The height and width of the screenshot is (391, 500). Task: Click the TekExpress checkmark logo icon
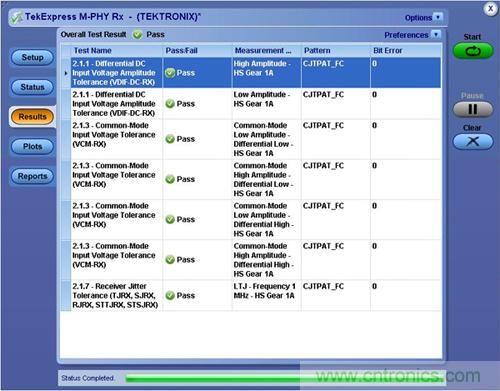point(16,17)
